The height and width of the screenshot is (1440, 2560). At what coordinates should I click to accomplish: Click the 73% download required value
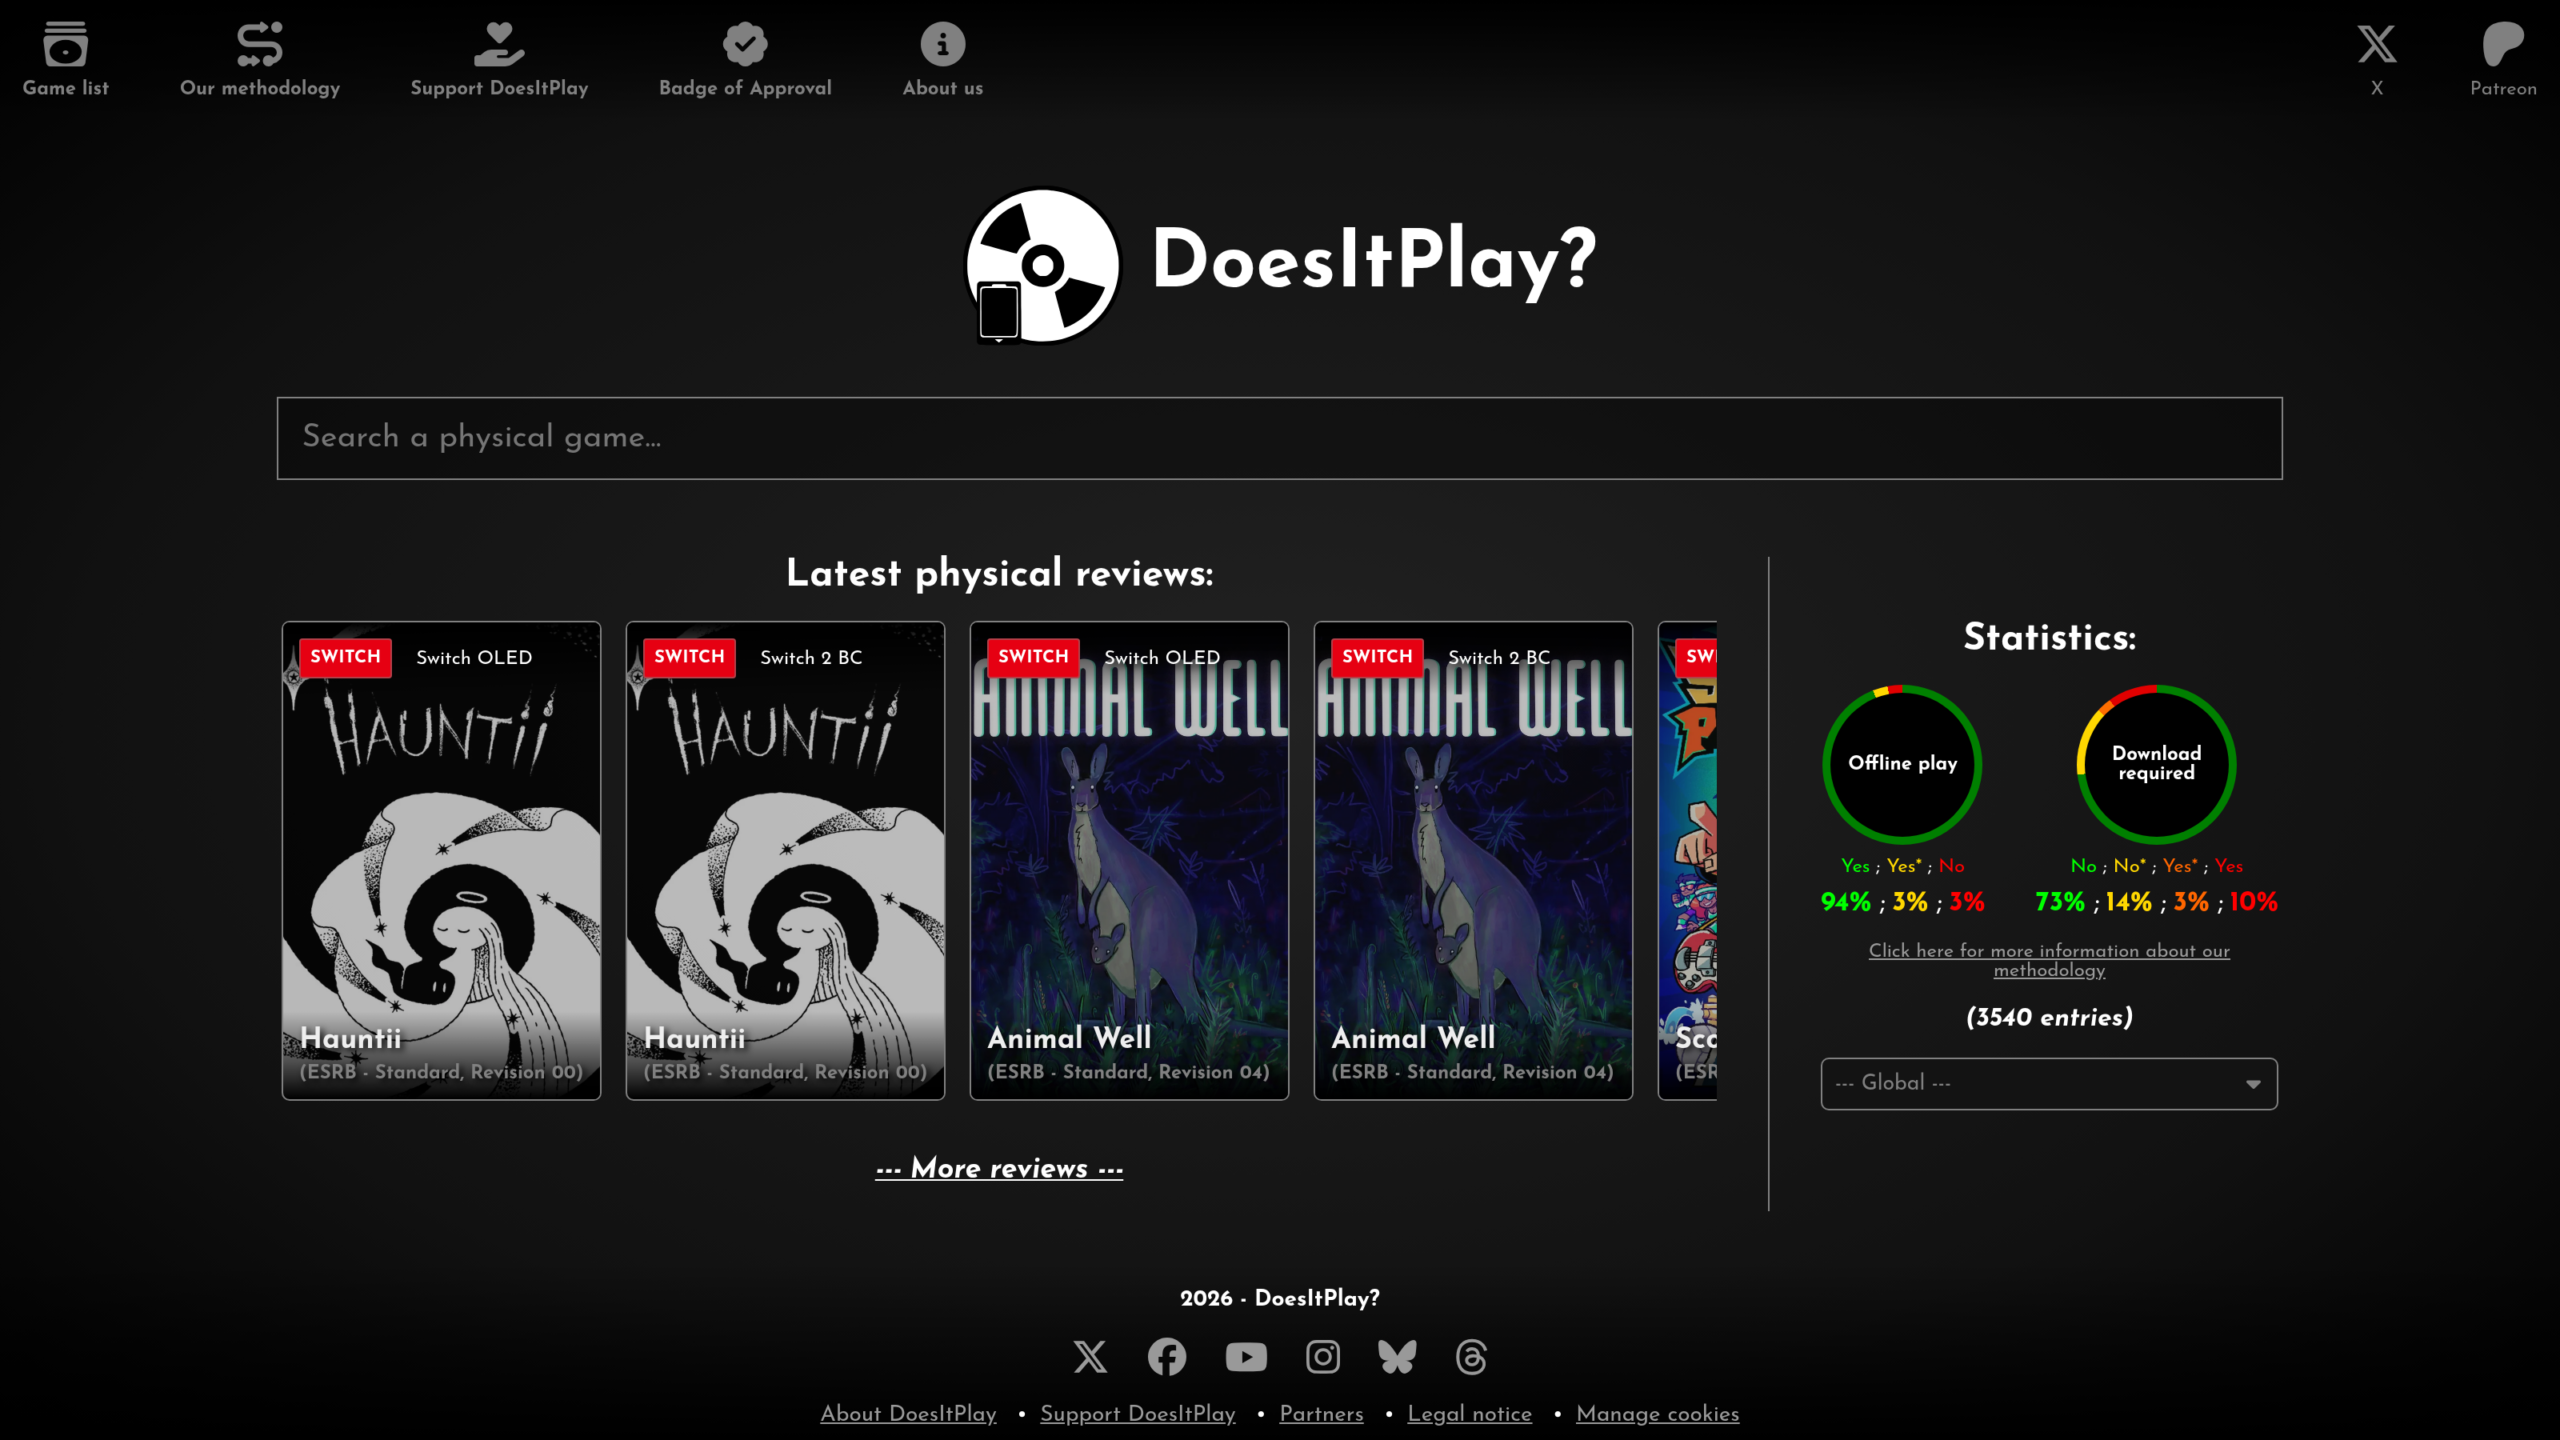(x=2060, y=902)
